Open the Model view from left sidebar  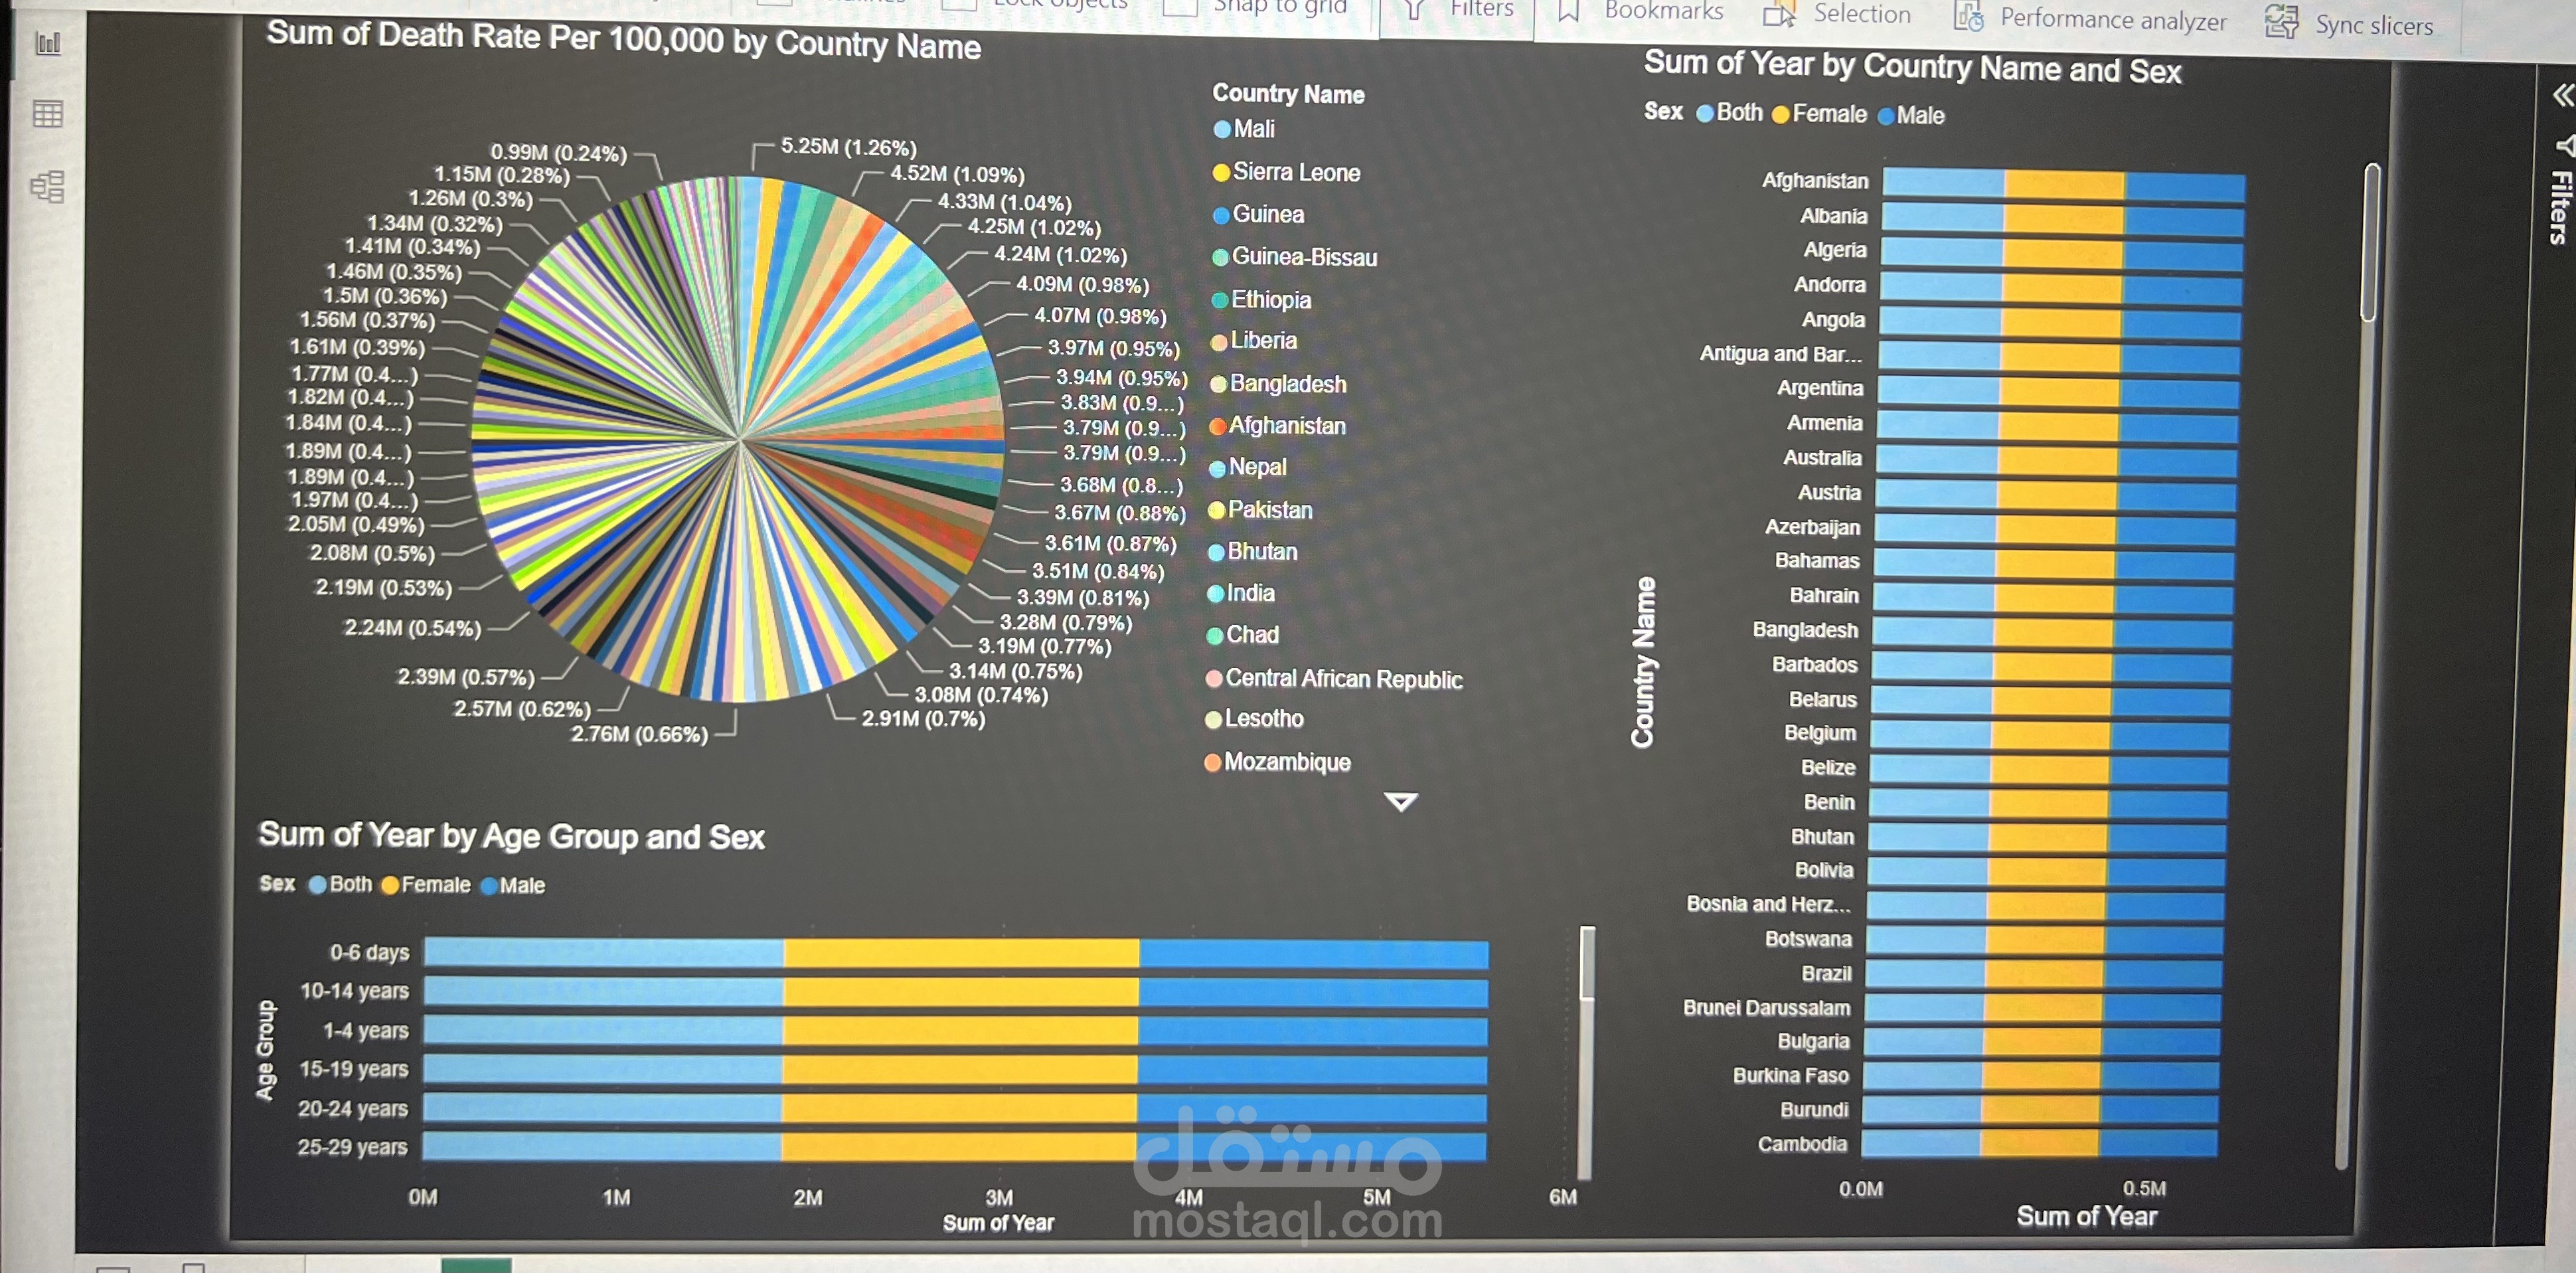coord(47,186)
